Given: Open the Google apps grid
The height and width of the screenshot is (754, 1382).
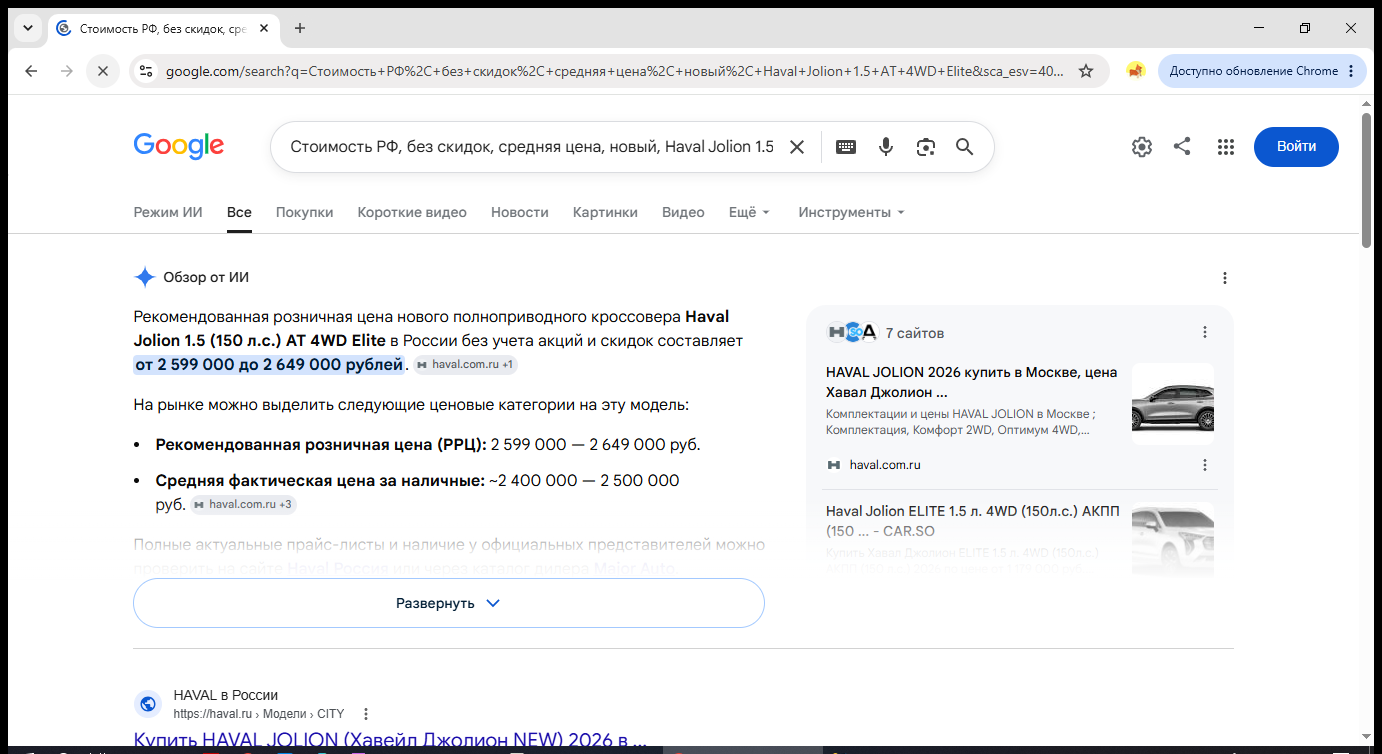Looking at the screenshot, I should [x=1226, y=147].
